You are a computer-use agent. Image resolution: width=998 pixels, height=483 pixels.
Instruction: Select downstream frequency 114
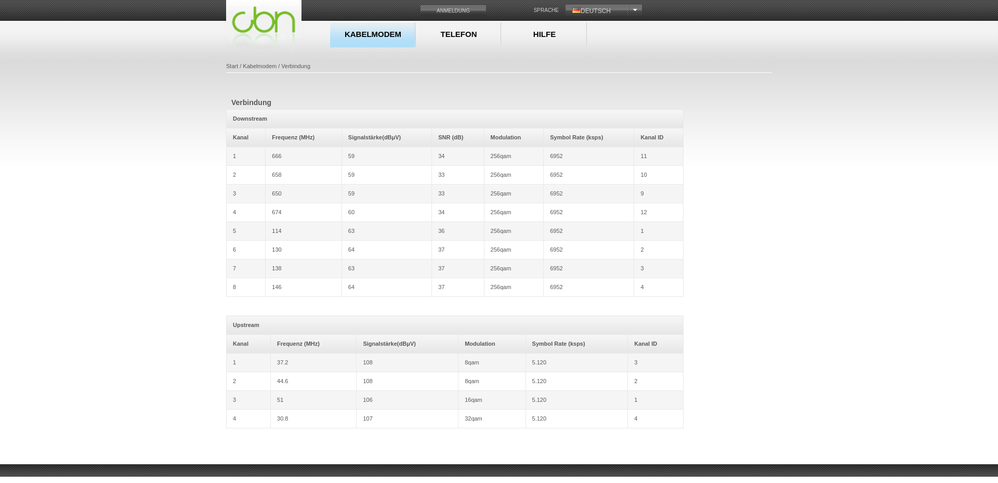tap(276, 231)
